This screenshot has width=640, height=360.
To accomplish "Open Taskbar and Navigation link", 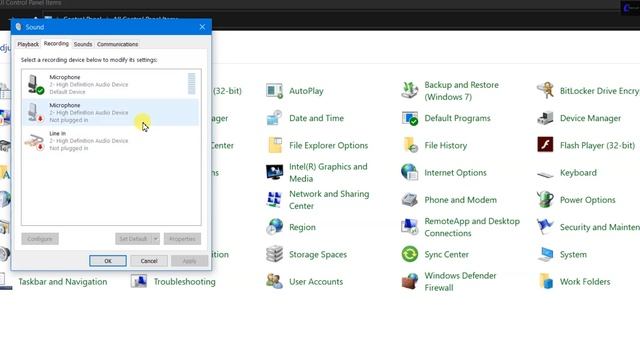I will 63,282.
